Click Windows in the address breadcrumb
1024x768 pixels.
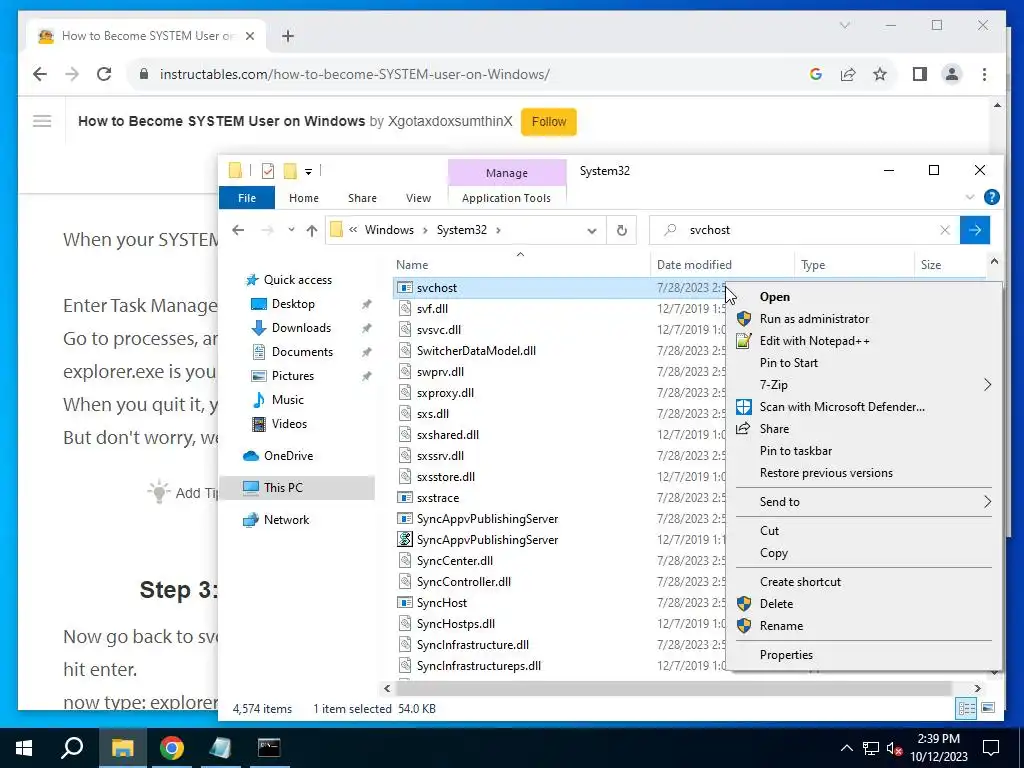389,230
